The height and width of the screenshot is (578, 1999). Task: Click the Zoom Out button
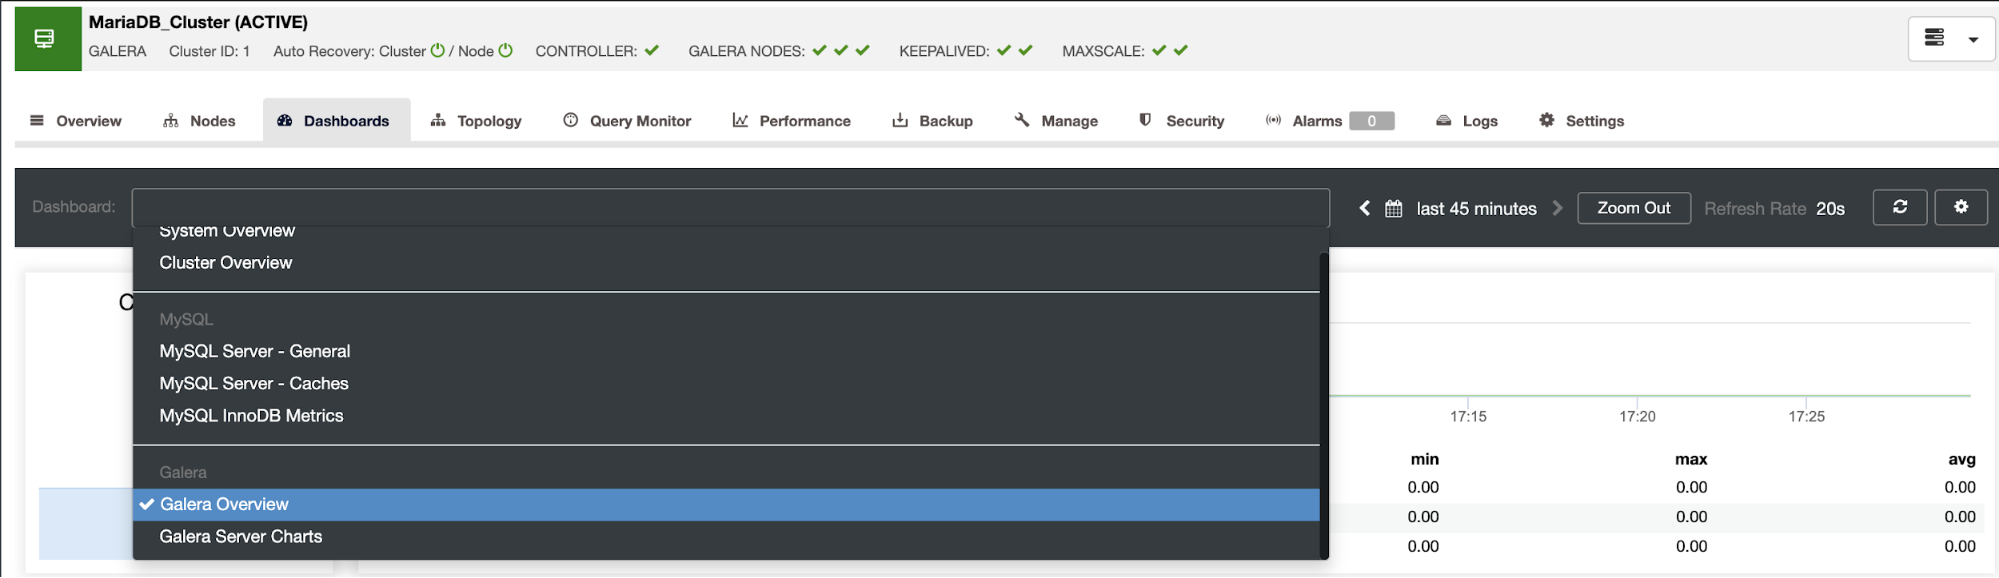1634,208
